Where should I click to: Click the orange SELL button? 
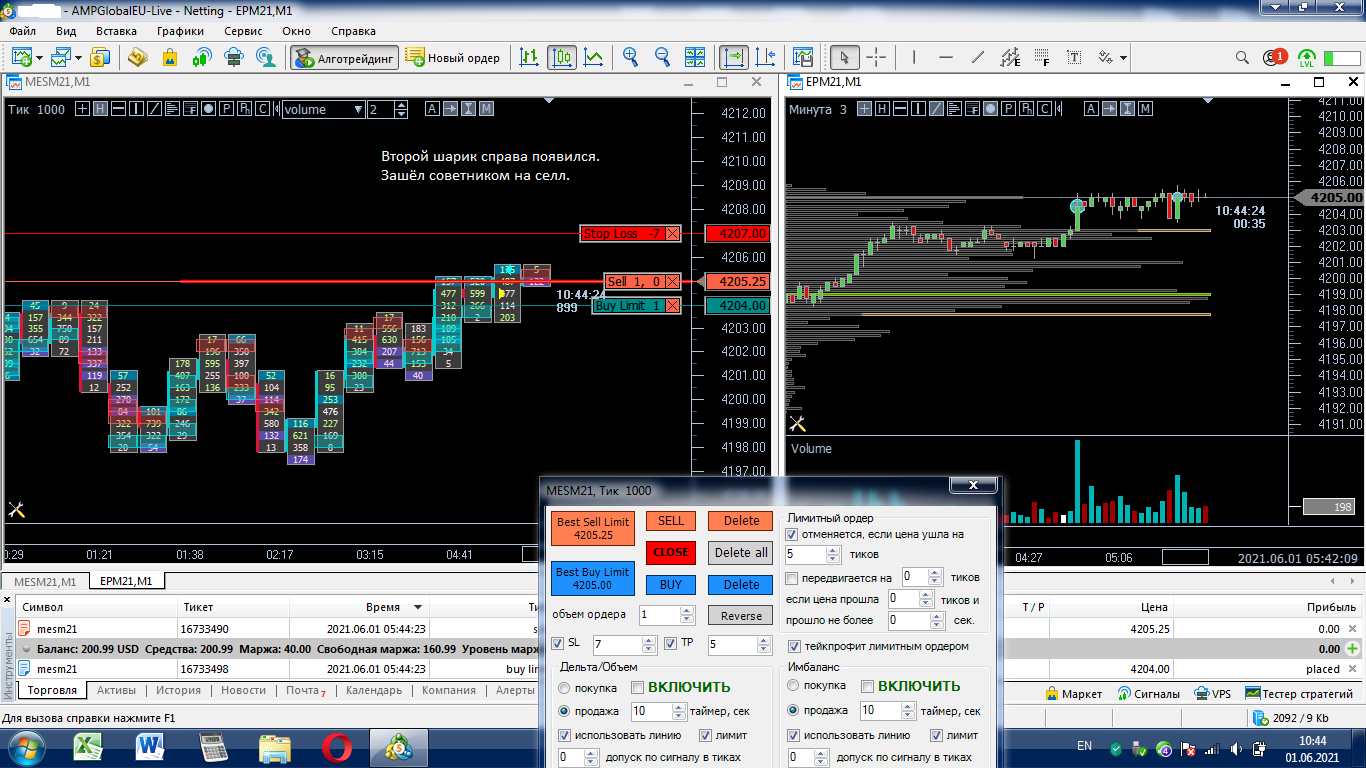671,521
